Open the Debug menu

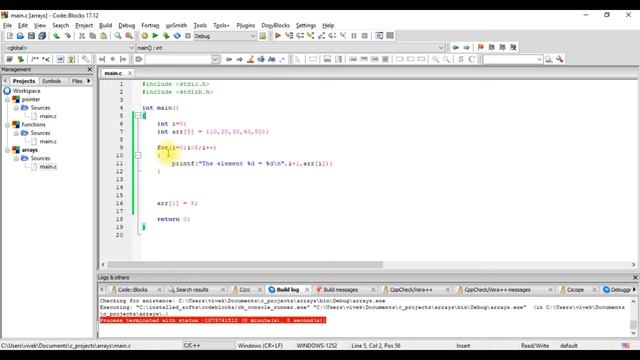[127, 25]
